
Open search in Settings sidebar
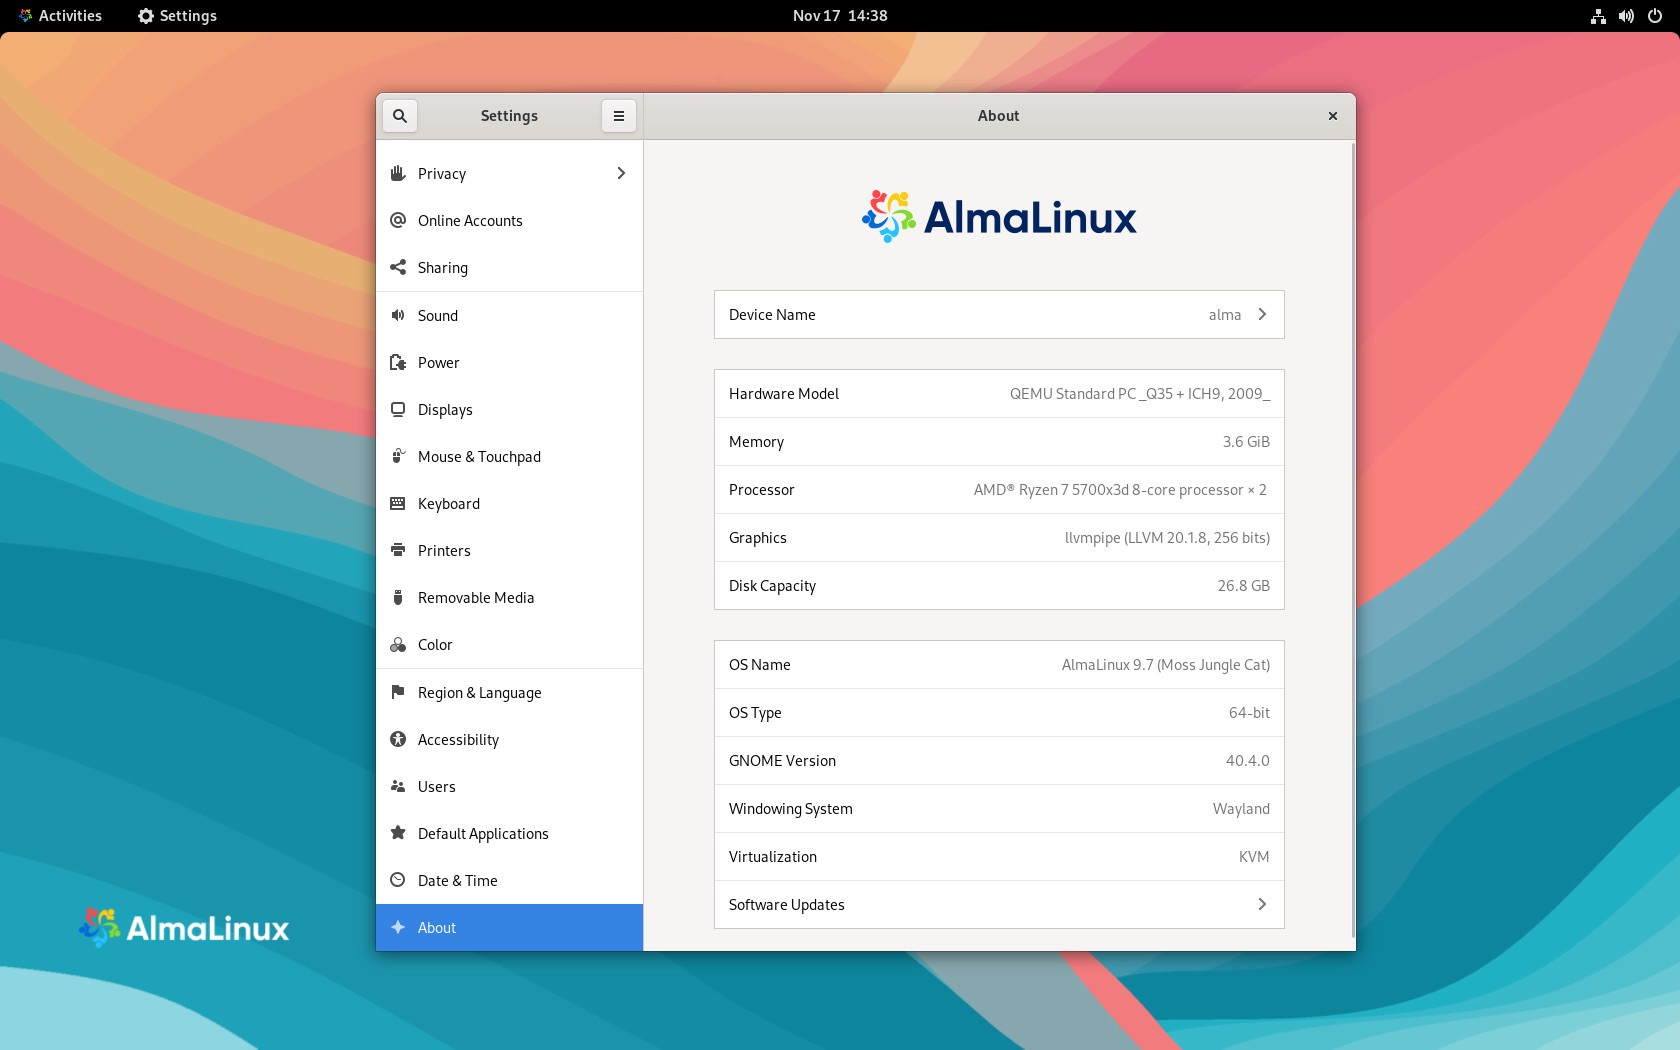[399, 115]
